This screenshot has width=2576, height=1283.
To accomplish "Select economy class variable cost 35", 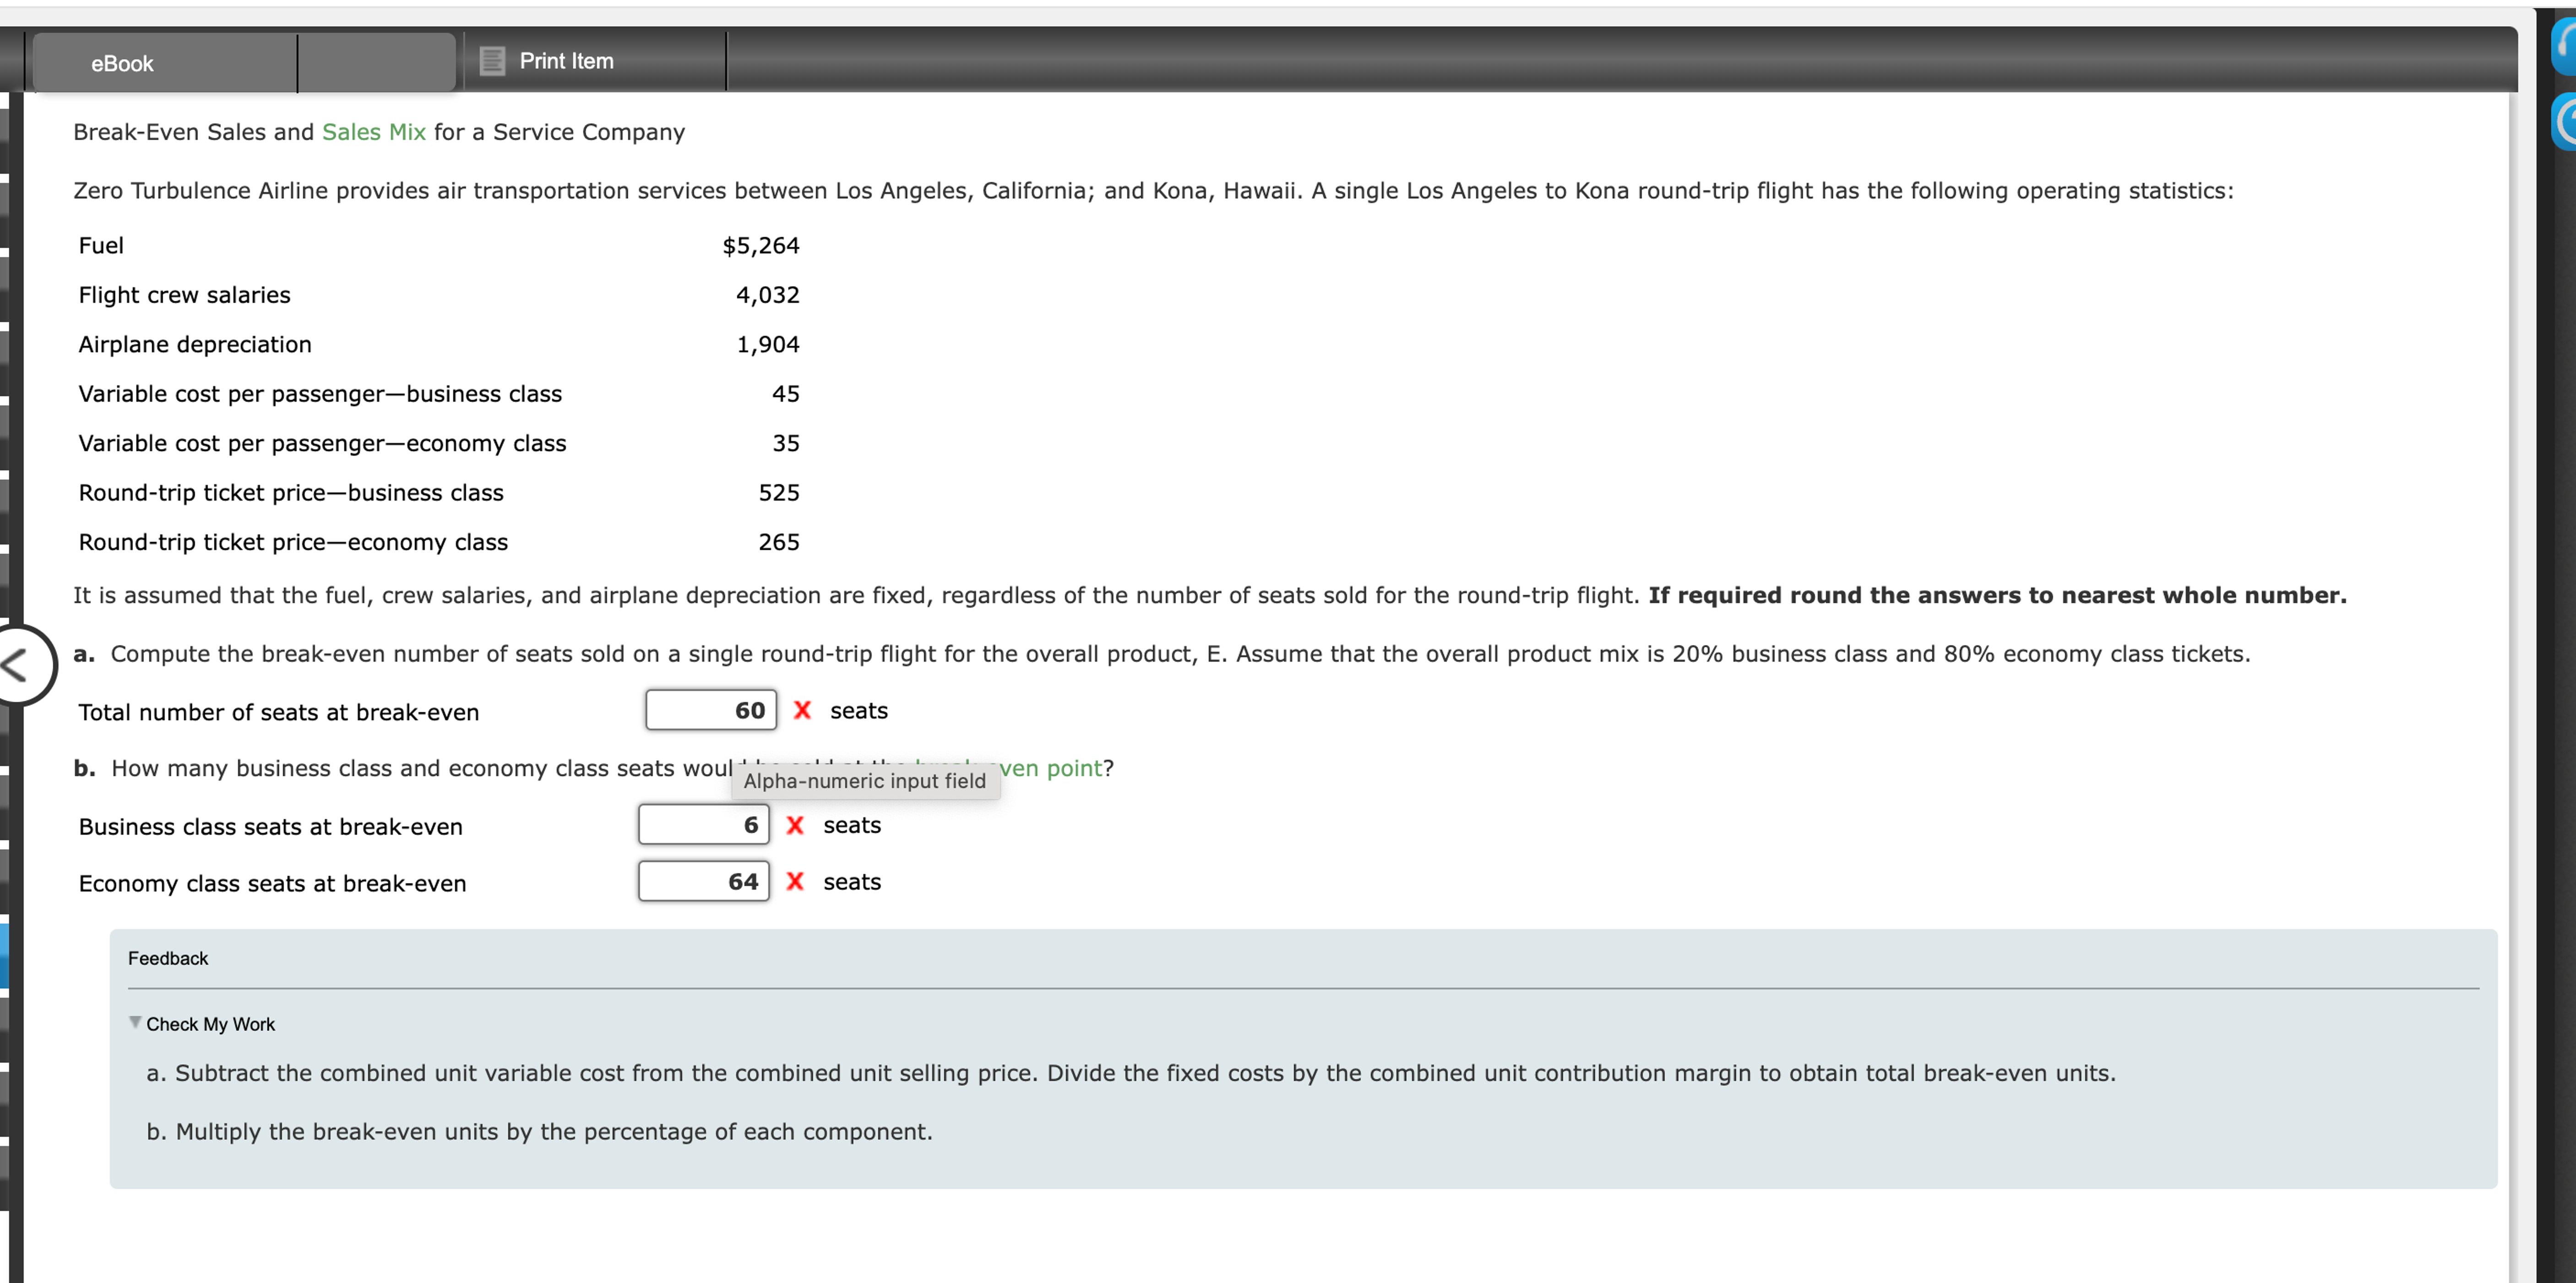I will [x=786, y=443].
